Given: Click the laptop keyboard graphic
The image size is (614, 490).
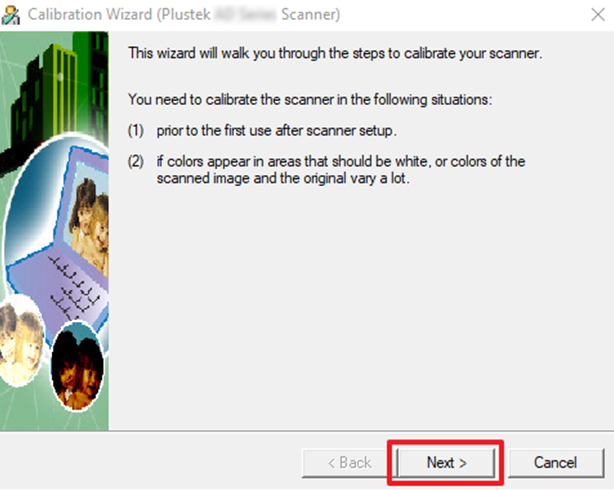Looking at the screenshot, I should 72,288.
